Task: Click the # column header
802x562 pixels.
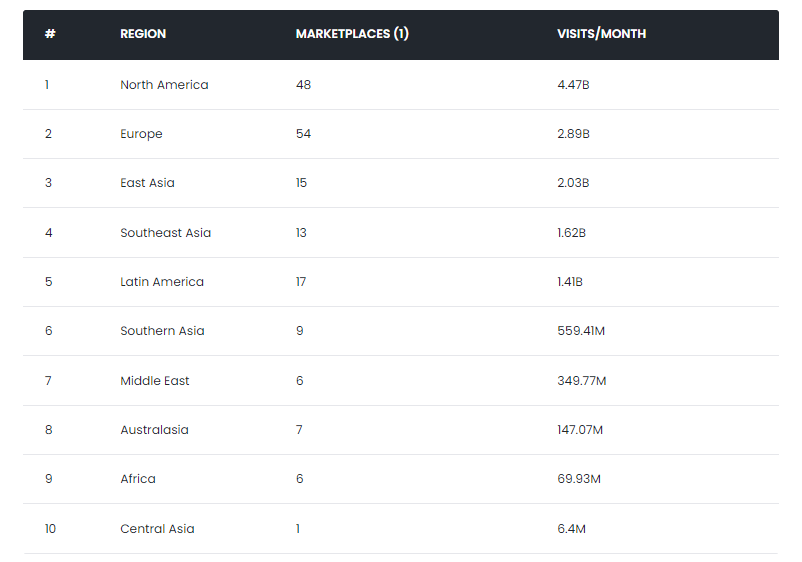Action: [x=50, y=34]
